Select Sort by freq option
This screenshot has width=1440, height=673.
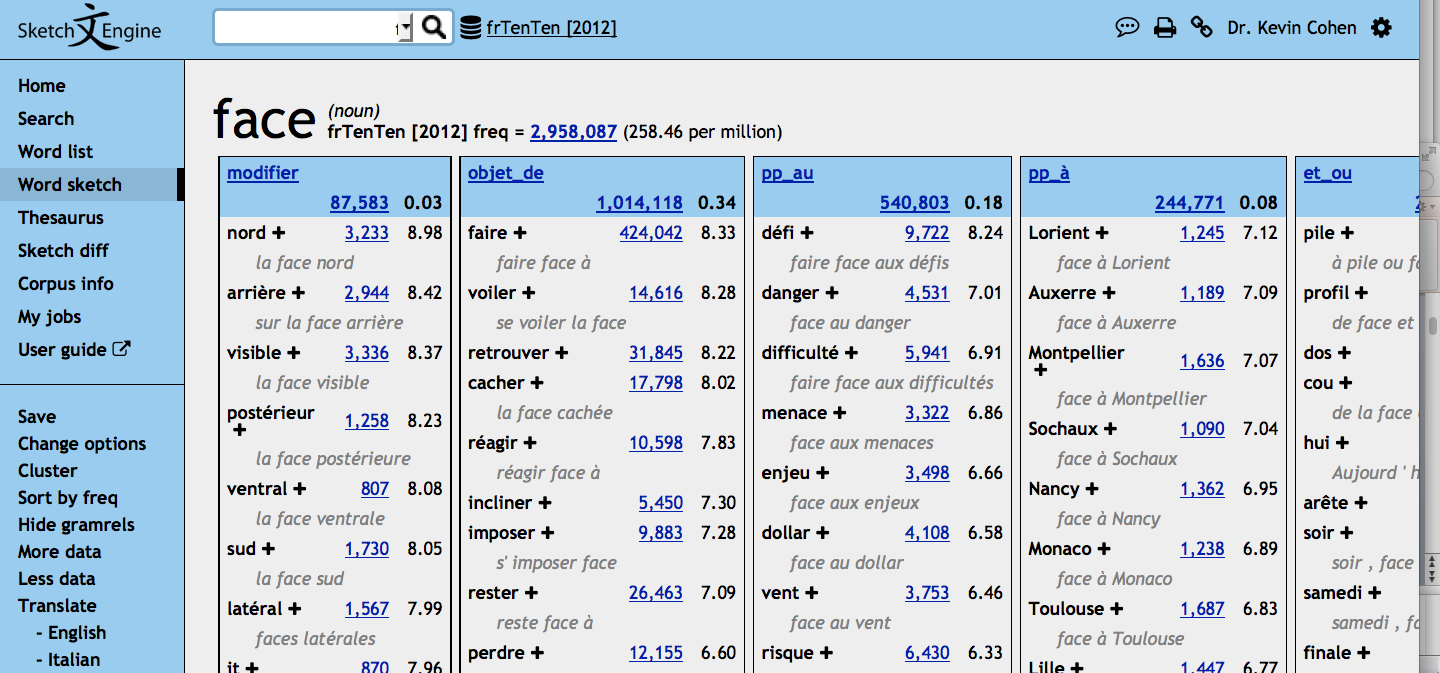(68, 498)
